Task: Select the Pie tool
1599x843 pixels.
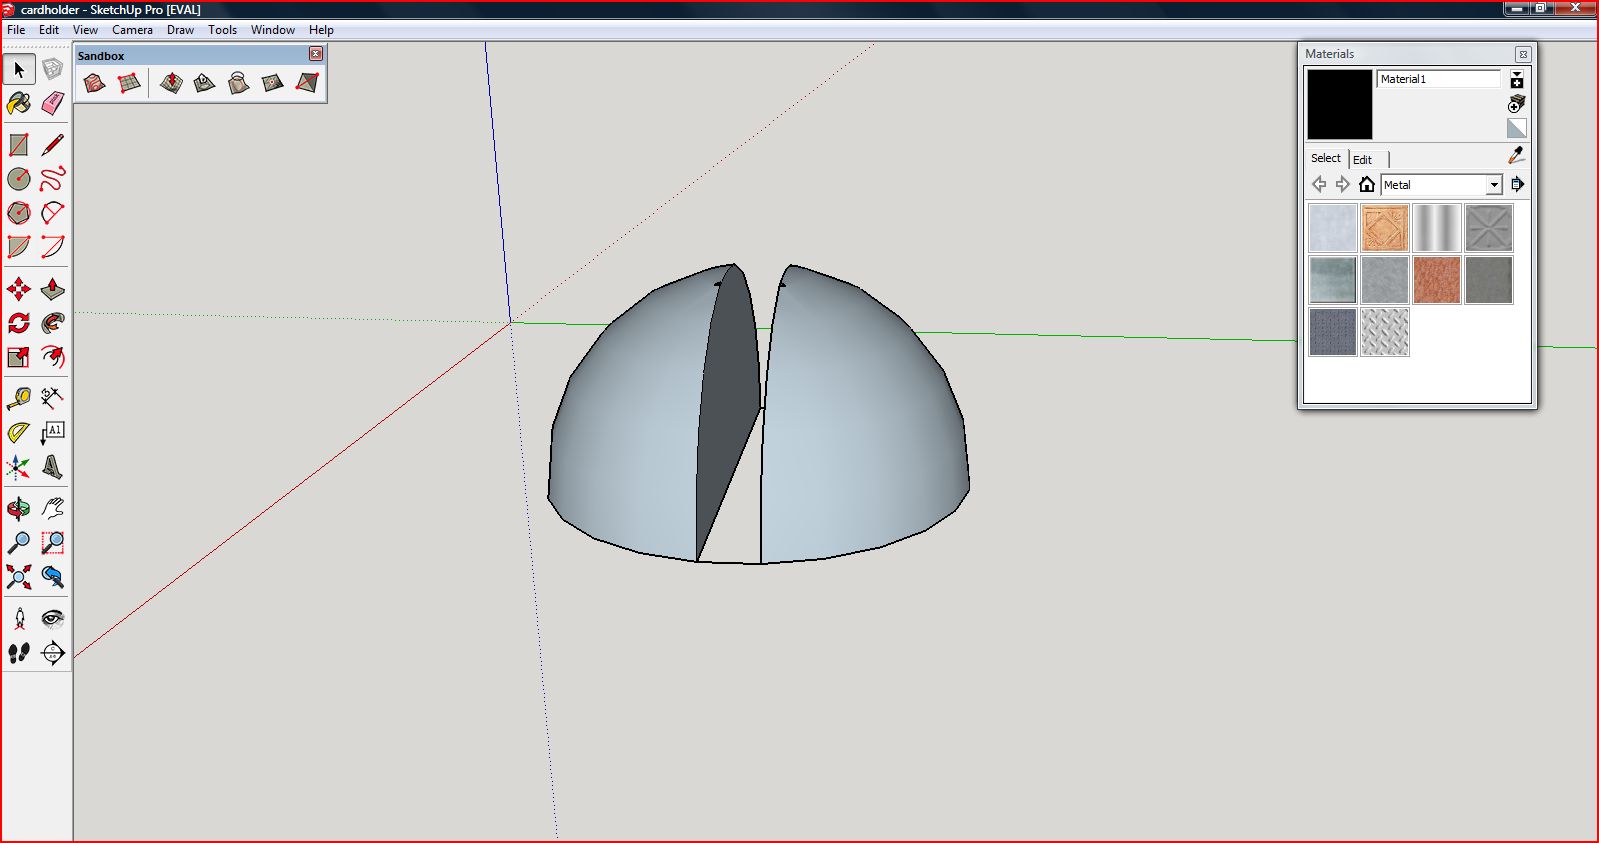Action: [x=19, y=247]
